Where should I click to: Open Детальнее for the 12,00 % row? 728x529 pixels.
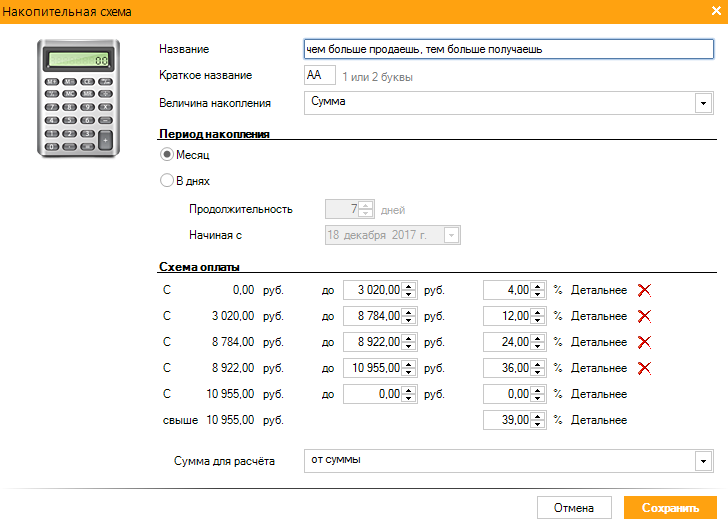point(599,316)
